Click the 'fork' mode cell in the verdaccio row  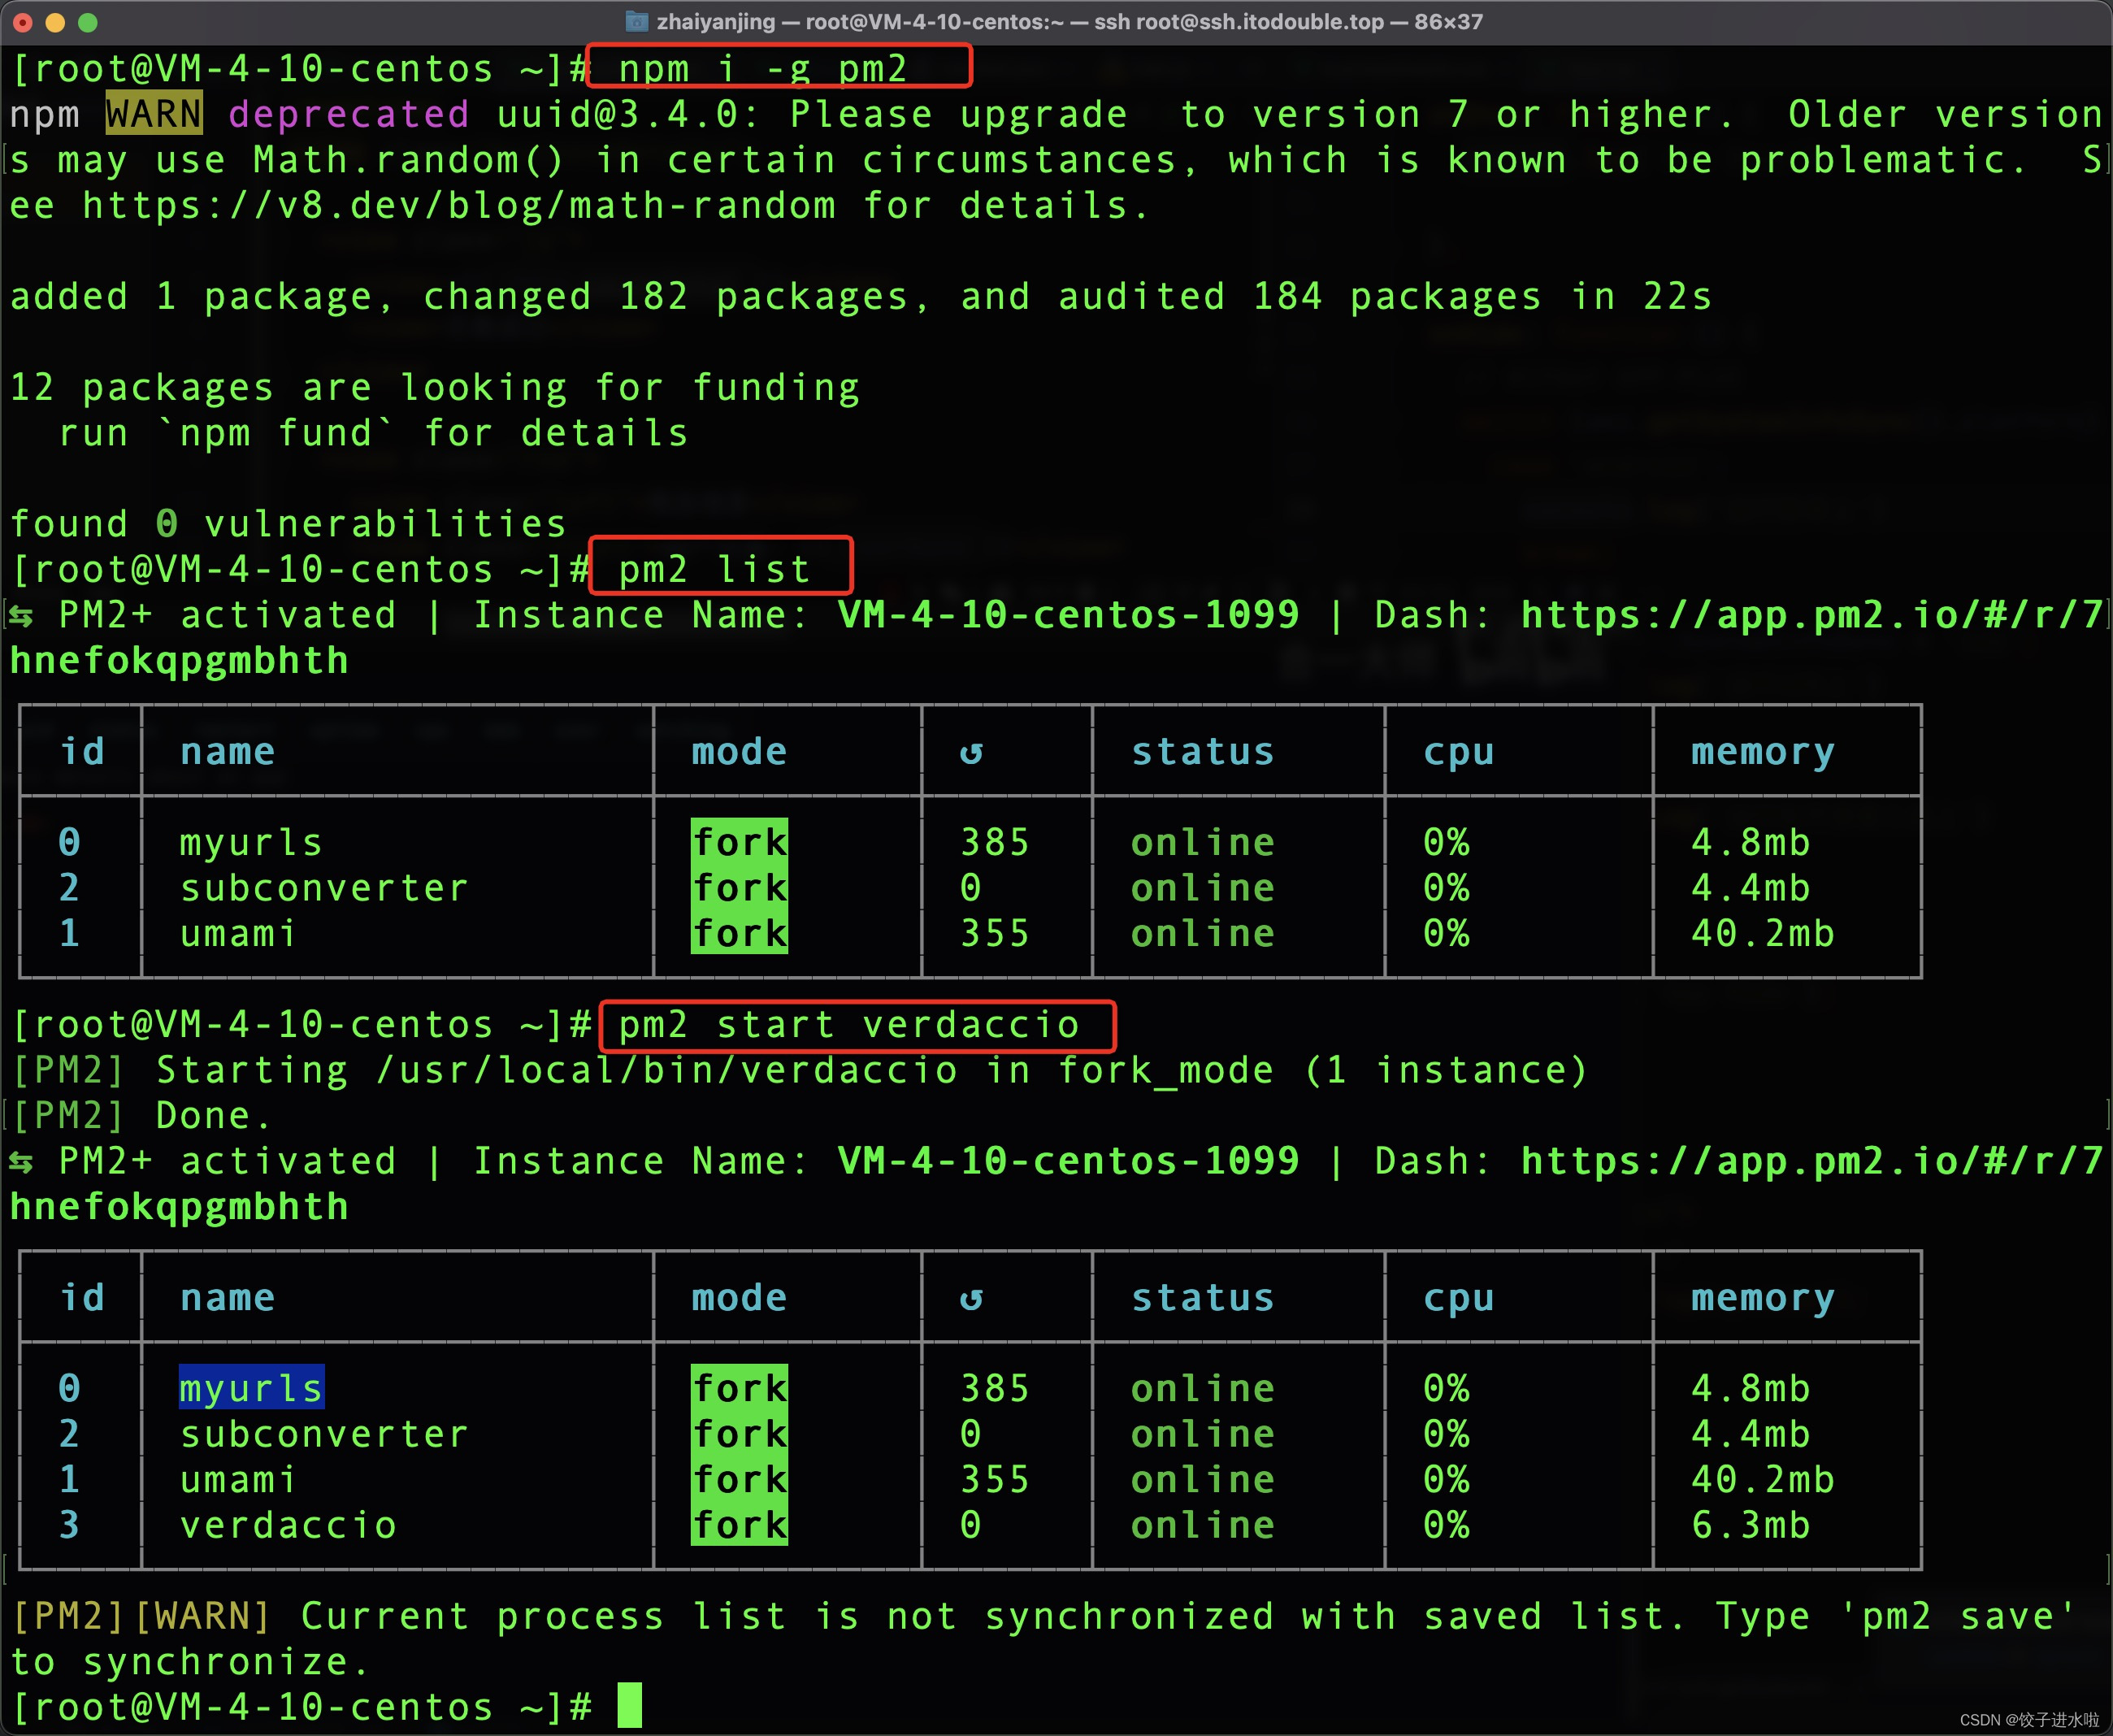pos(740,1524)
